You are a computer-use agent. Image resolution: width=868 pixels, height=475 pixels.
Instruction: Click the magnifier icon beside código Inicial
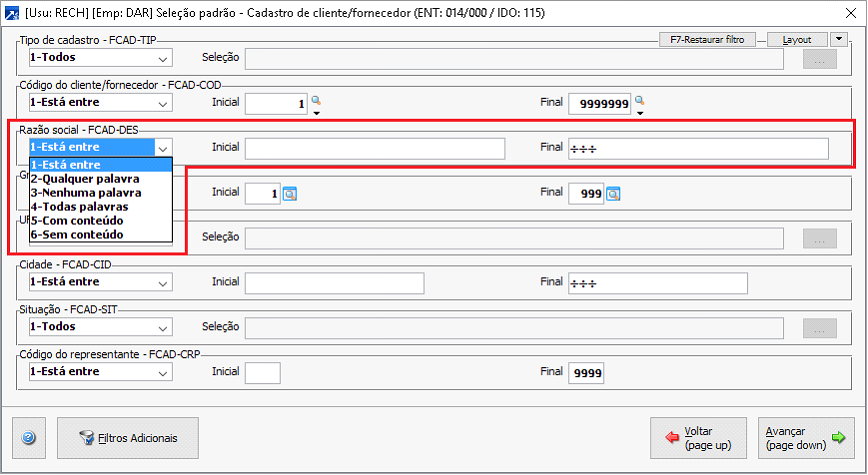316,101
